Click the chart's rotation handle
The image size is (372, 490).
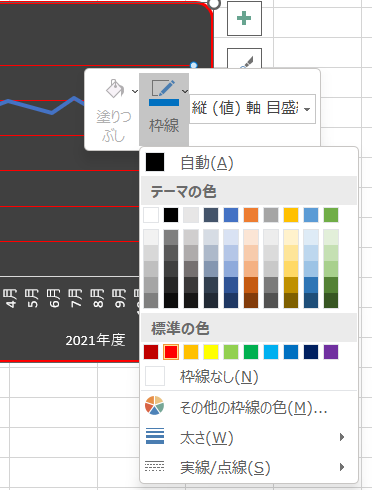(x=214, y=3)
